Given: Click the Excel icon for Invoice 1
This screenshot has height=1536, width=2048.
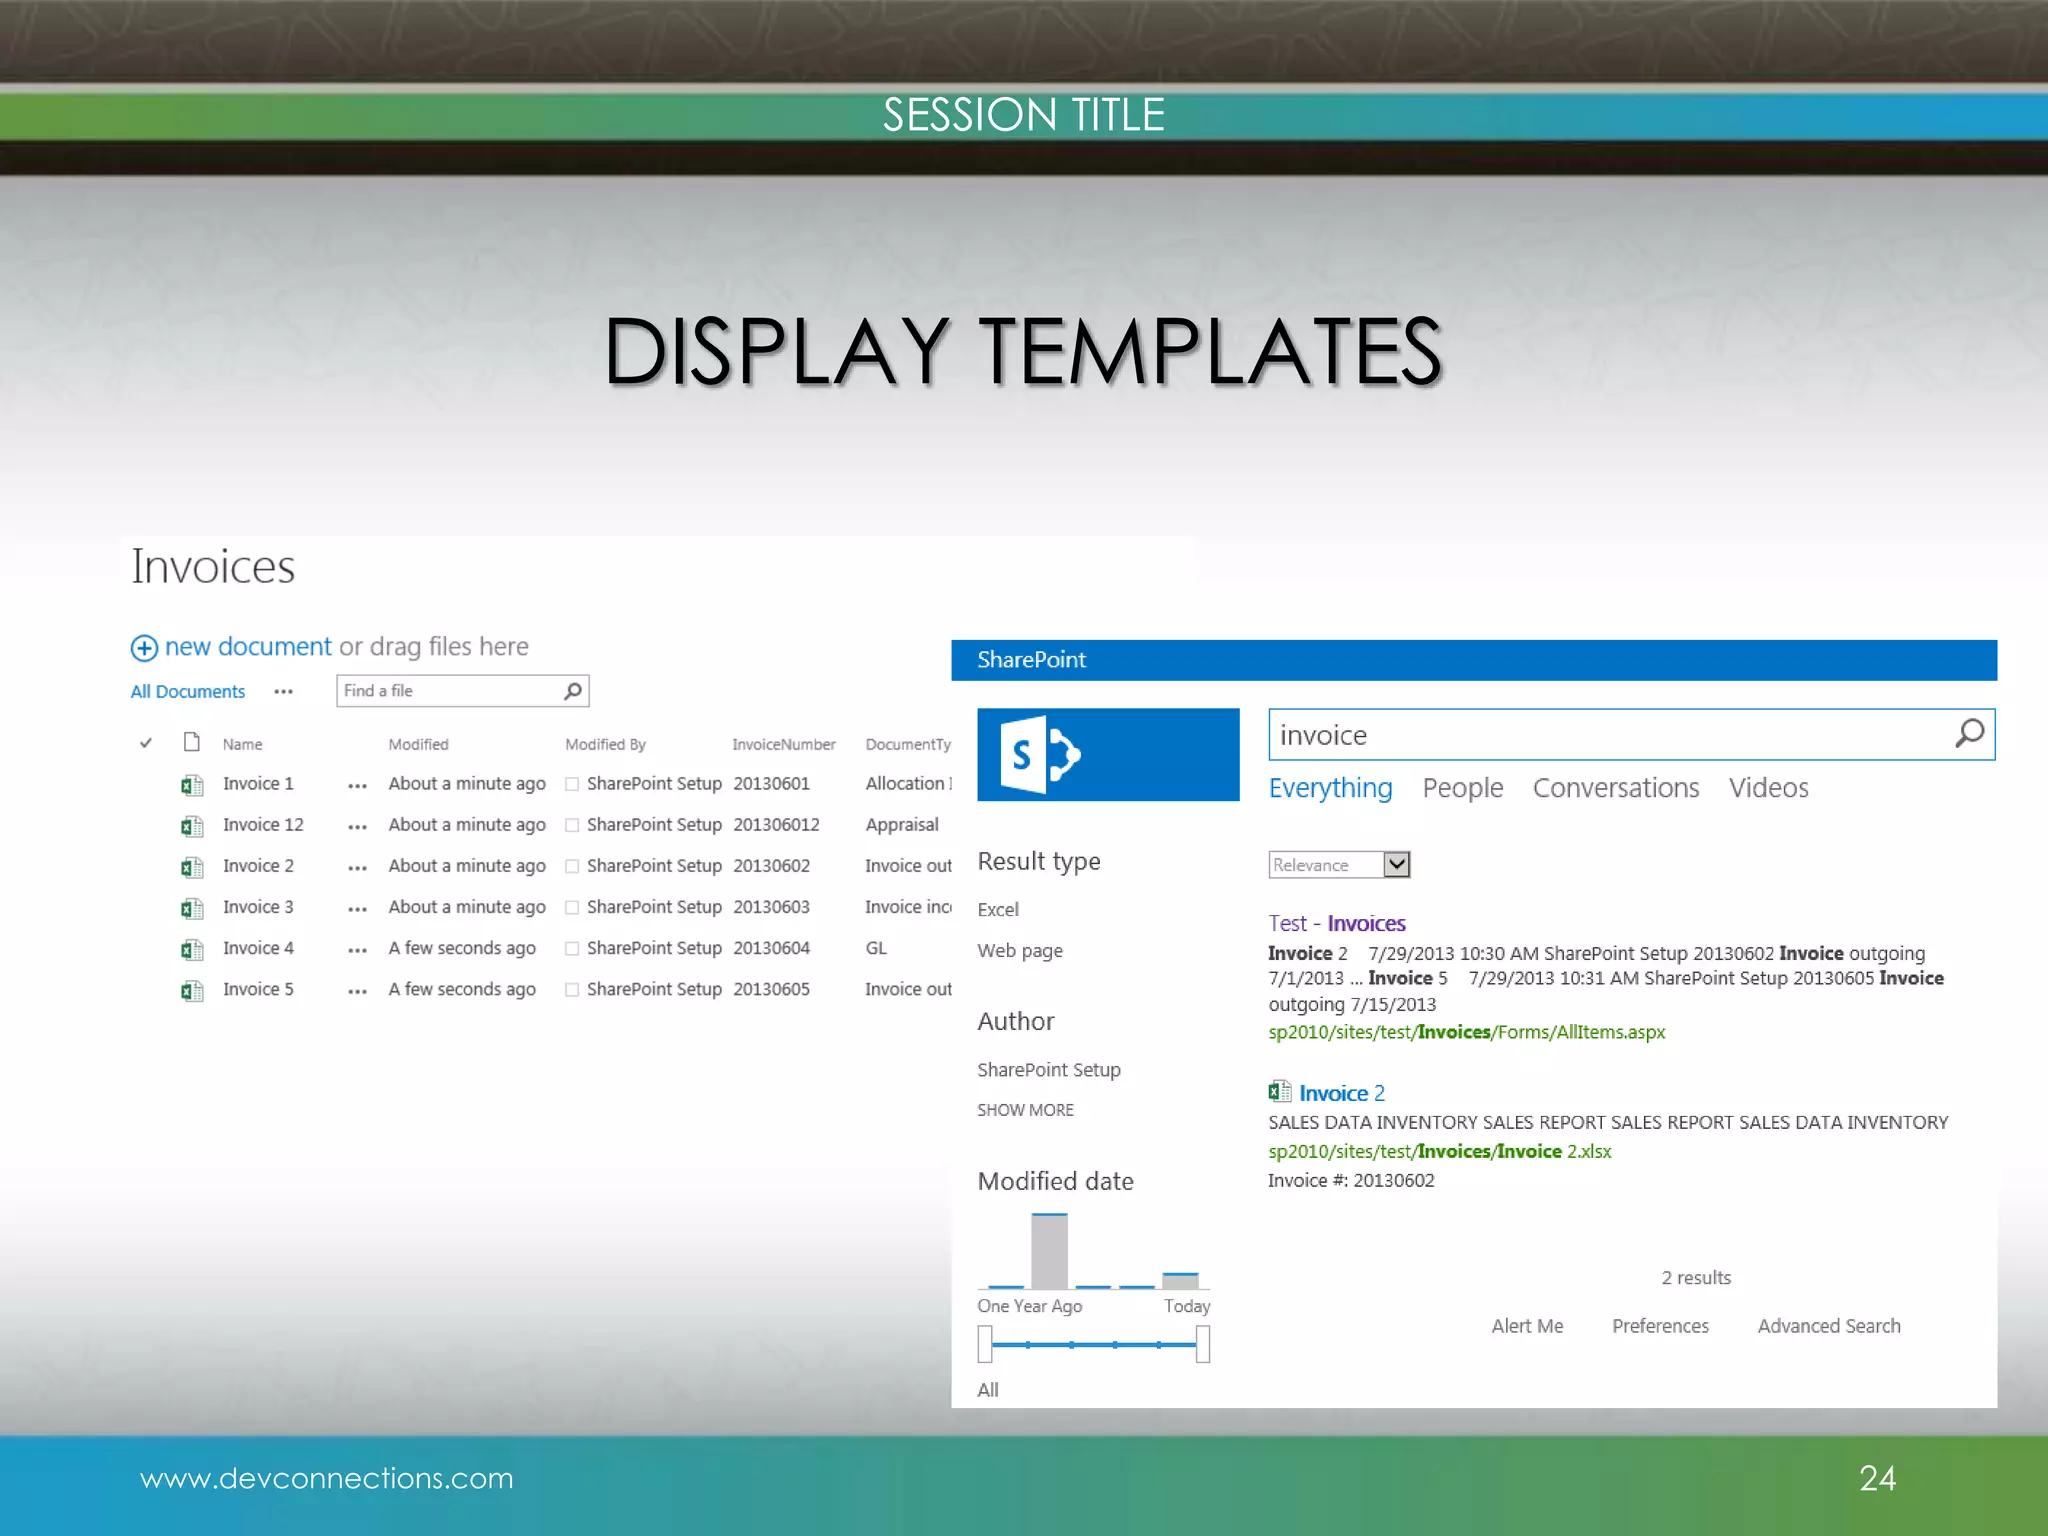Looking at the screenshot, I should (192, 785).
